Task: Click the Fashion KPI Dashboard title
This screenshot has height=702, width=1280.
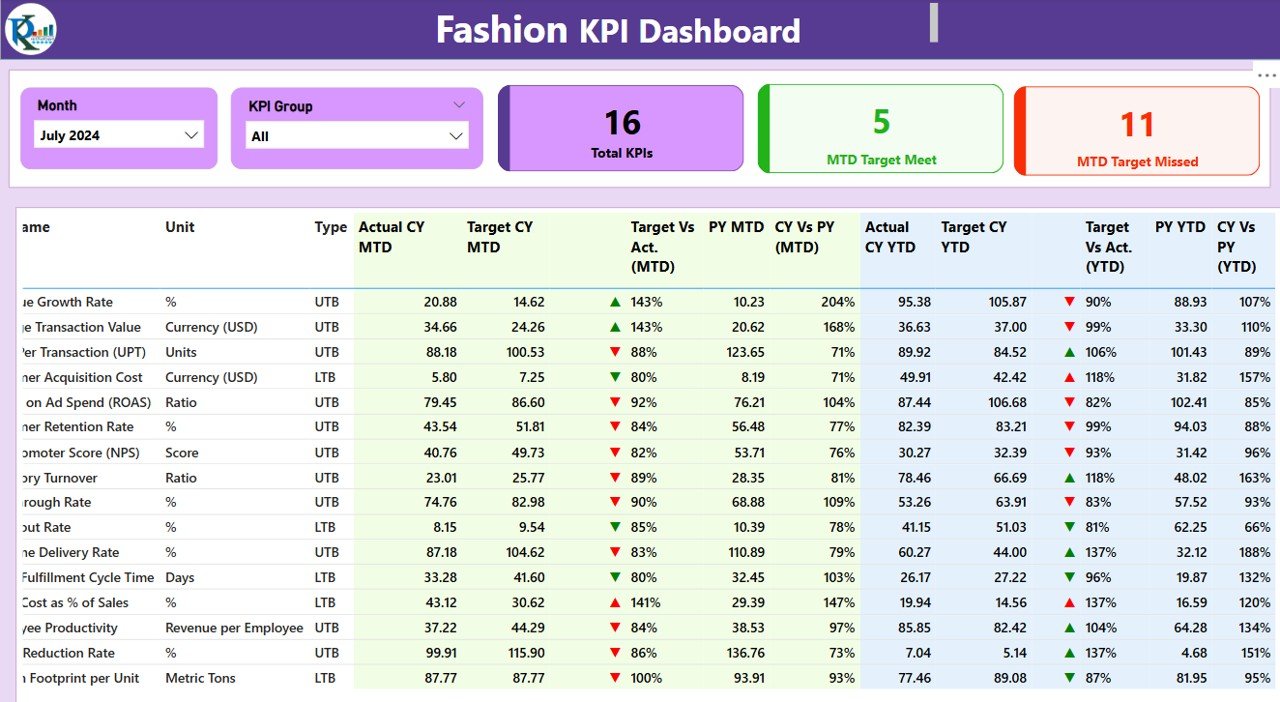Action: click(x=618, y=30)
